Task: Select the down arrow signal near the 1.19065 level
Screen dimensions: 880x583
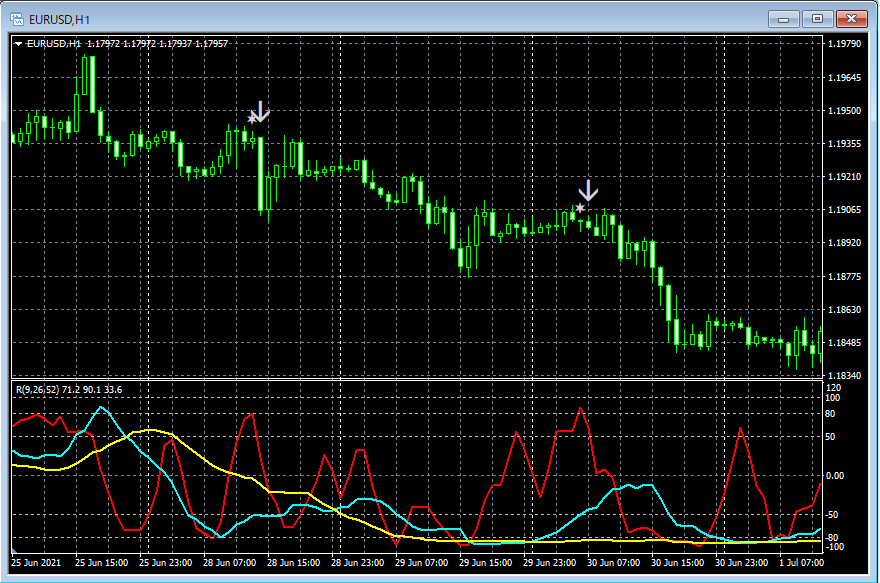Action: tap(588, 190)
